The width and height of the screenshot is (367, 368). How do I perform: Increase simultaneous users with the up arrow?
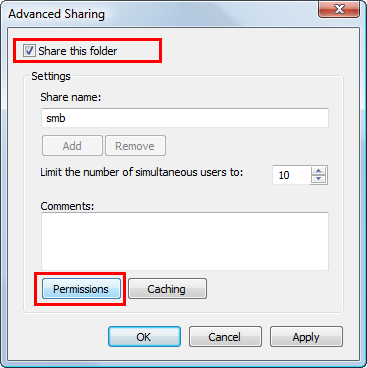point(319,171)
